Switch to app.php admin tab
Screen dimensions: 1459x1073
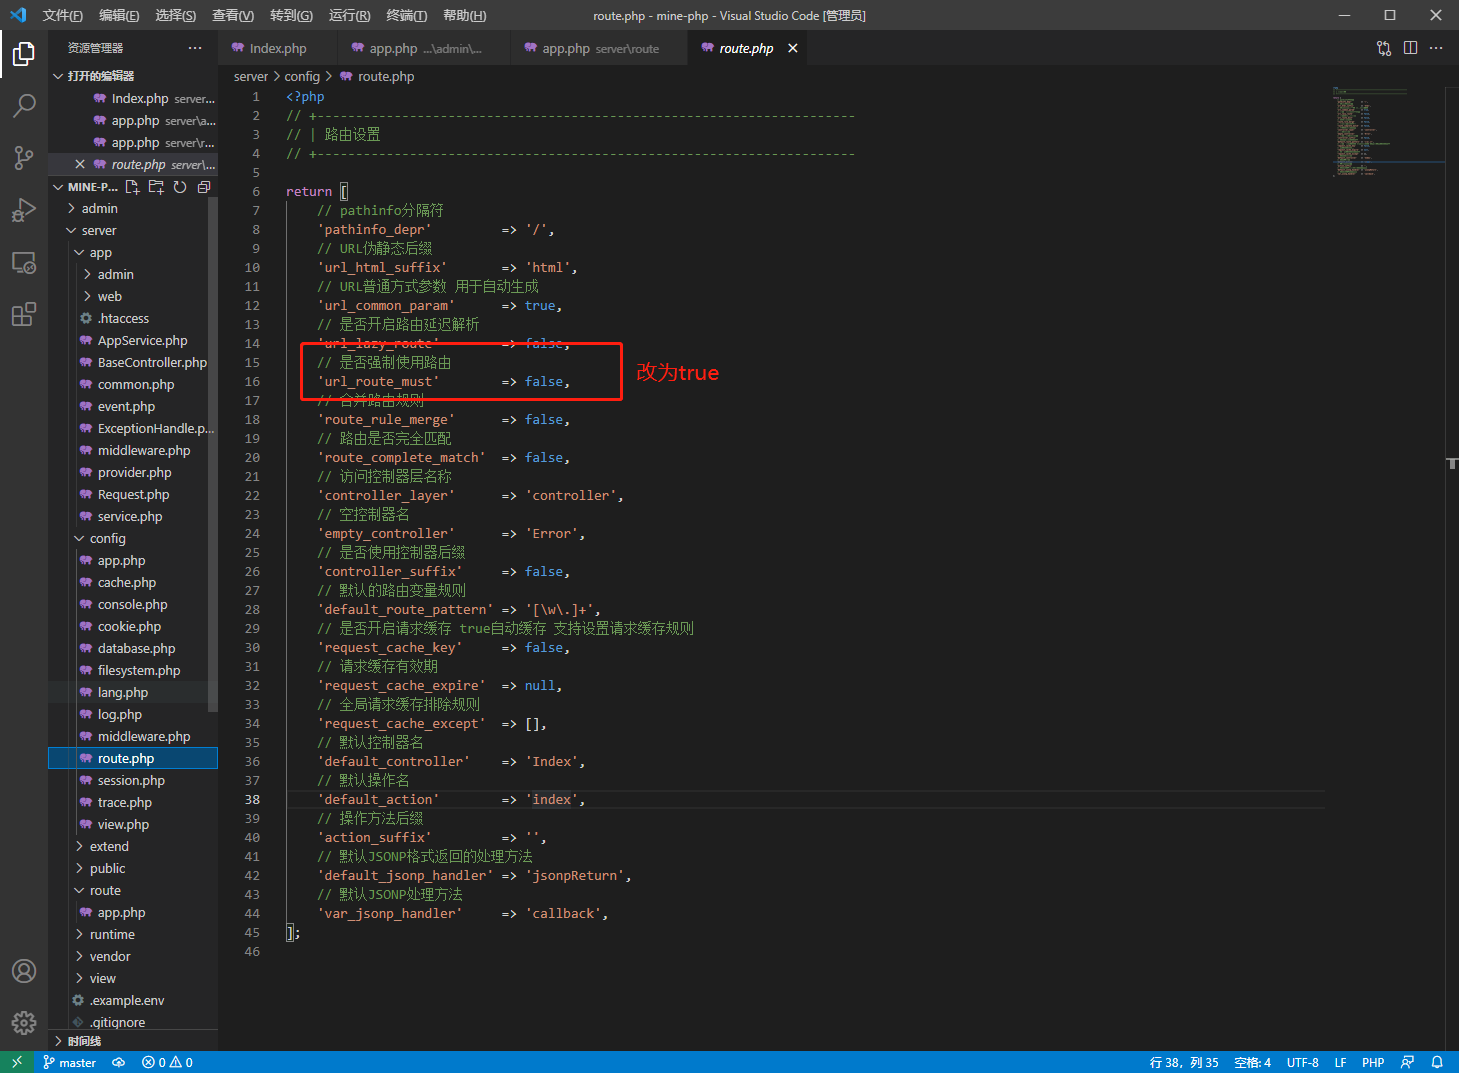click(423, 48)
